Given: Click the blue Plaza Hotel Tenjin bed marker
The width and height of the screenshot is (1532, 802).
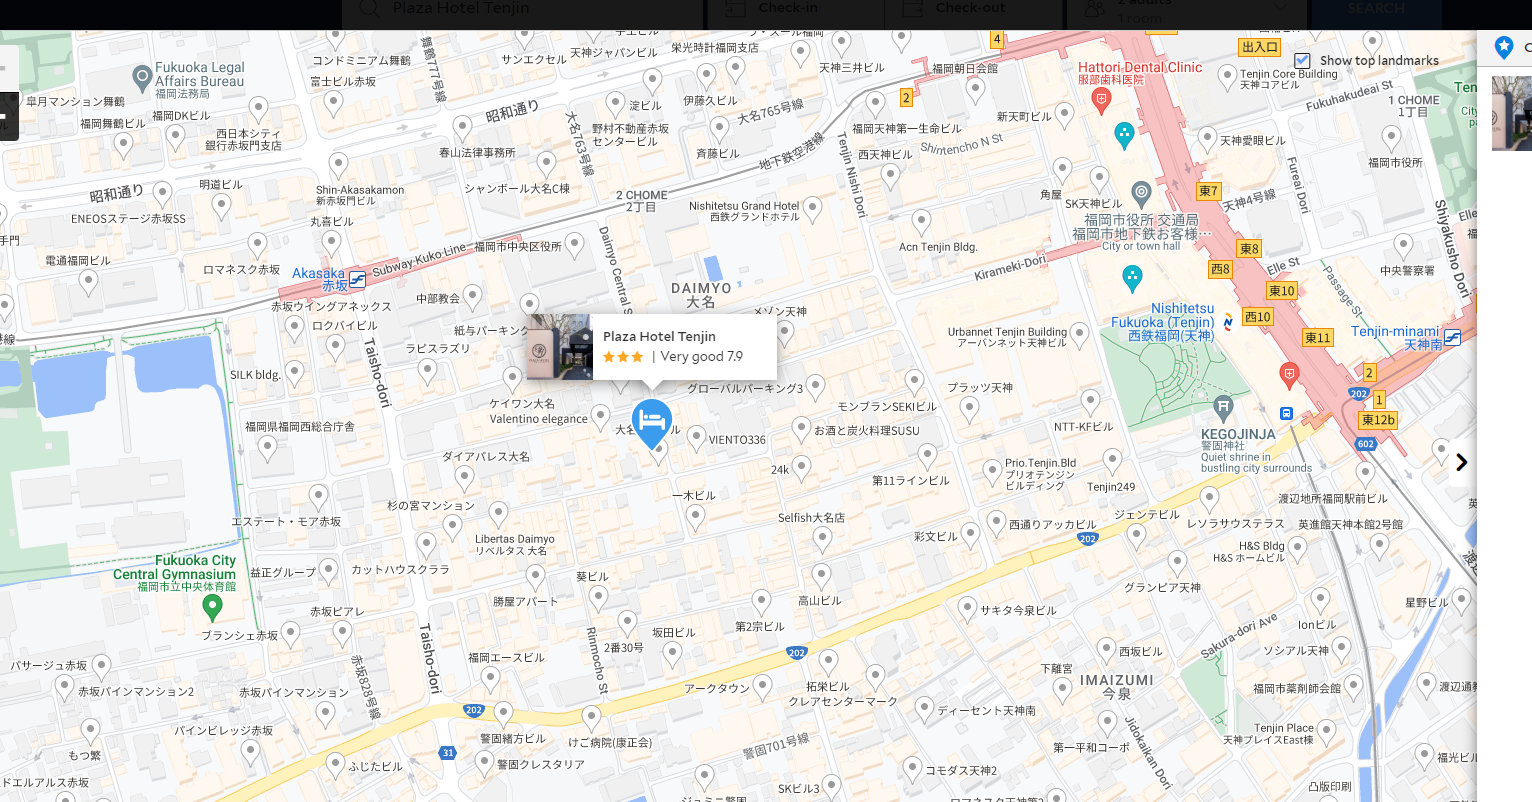Looking at the screenshot, I should coord(652,420).
